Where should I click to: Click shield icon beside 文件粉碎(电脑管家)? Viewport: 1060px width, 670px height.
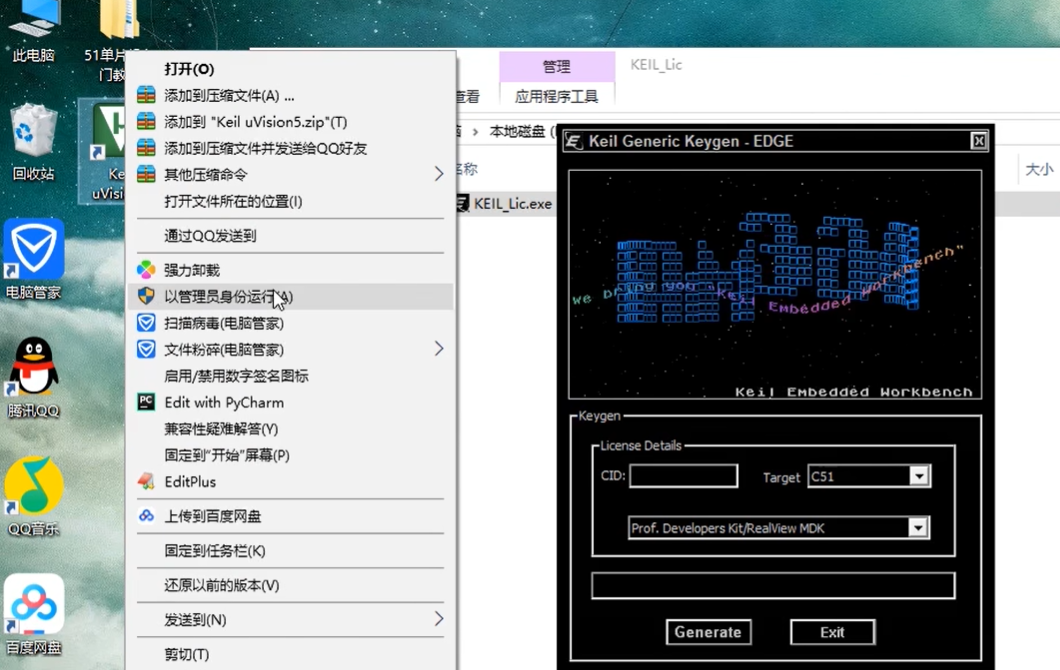pyautogui.click(x=146, y=349)
